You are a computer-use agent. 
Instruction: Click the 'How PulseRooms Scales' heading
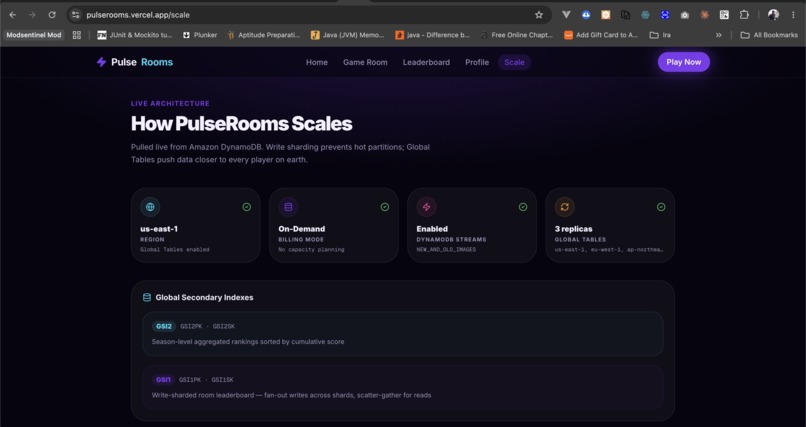(242, 124)
